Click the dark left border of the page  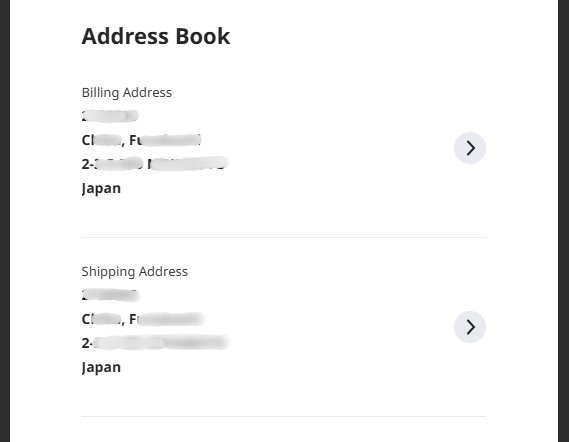pos(5,221)
